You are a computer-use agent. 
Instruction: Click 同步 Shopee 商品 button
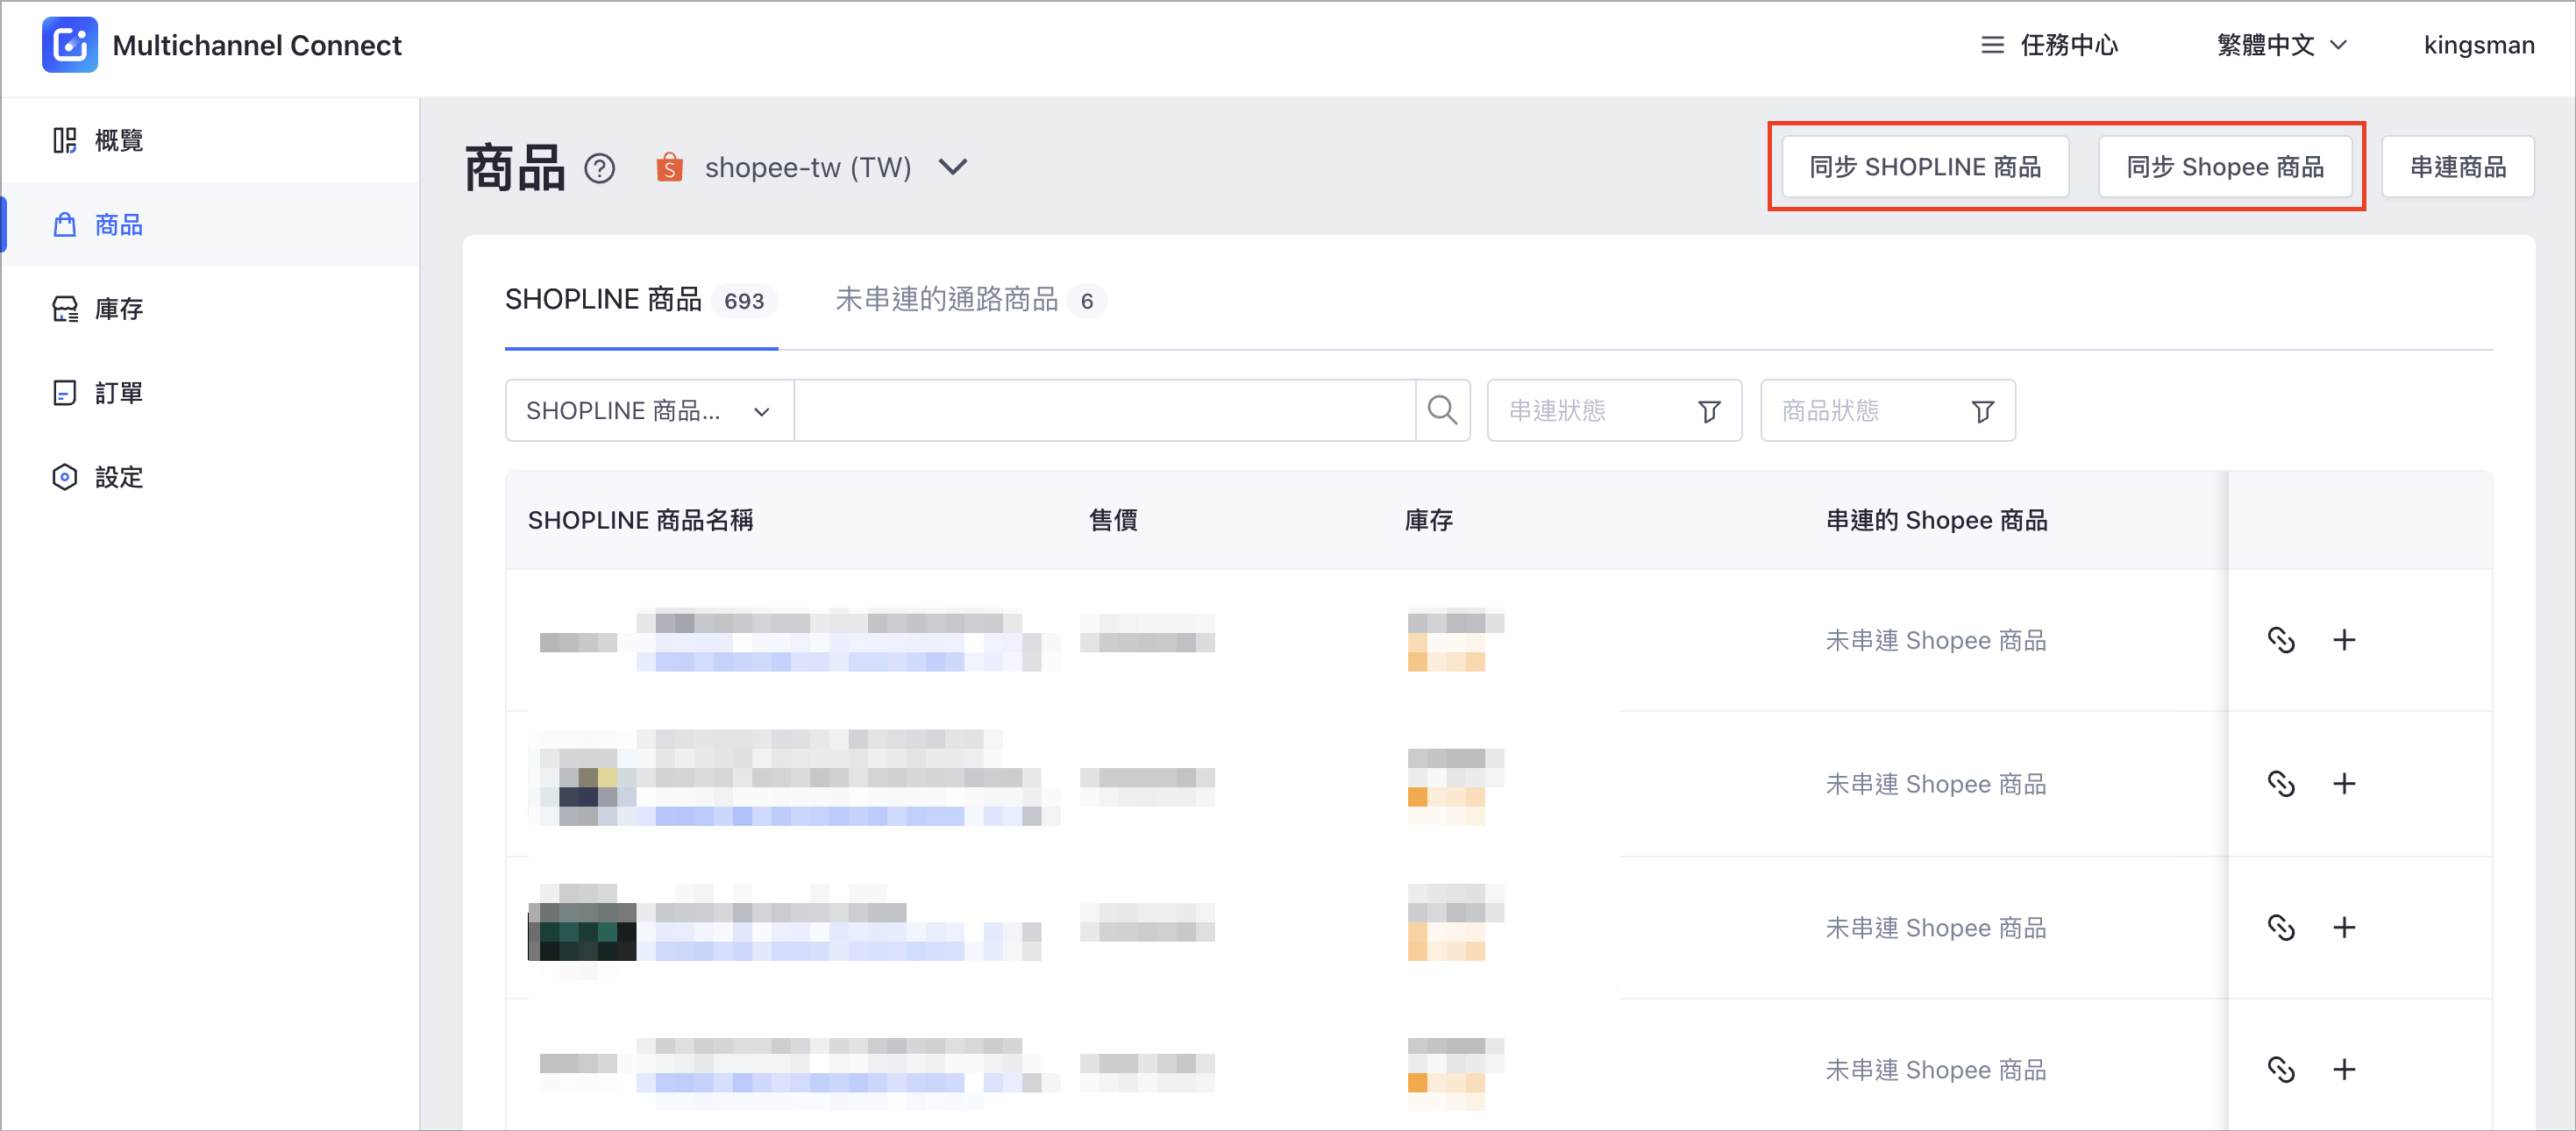2224,167
